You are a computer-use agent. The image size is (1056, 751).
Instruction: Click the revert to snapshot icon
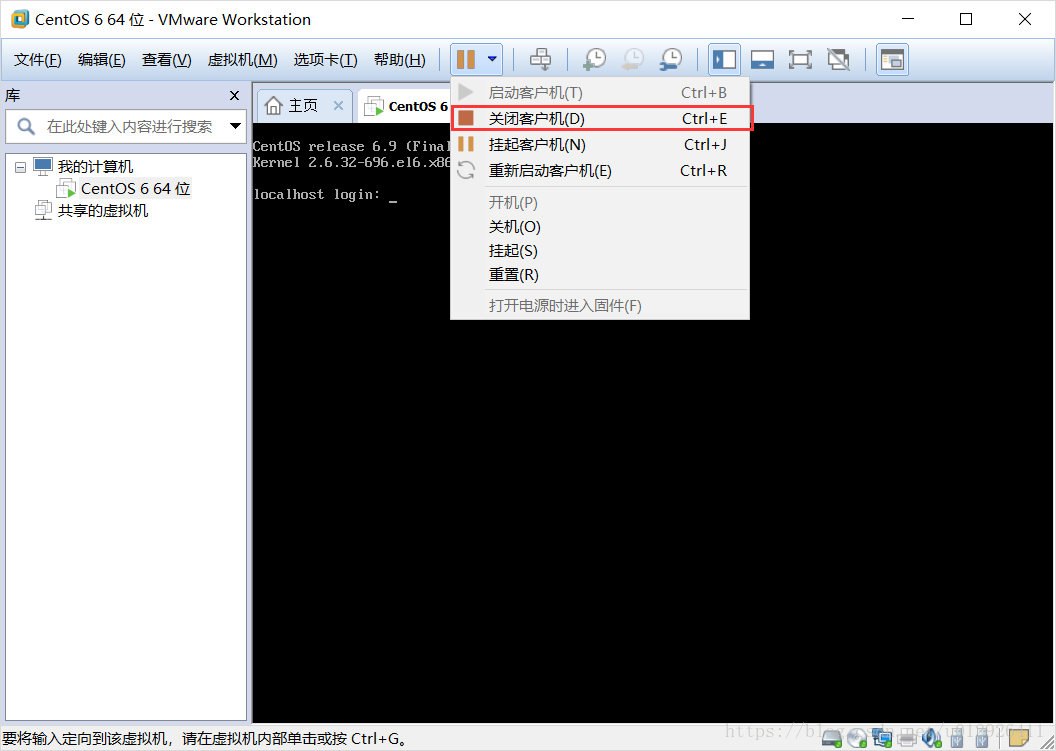(632, 59)
